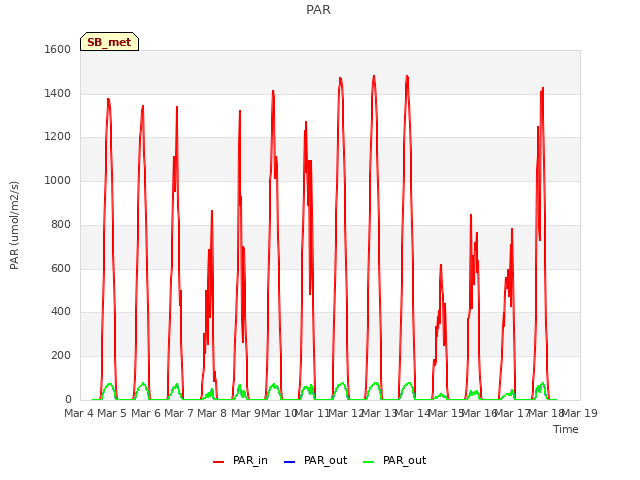Click the 200 y-axis tick label
640x480 pixels.
click(x=61, y=356)
